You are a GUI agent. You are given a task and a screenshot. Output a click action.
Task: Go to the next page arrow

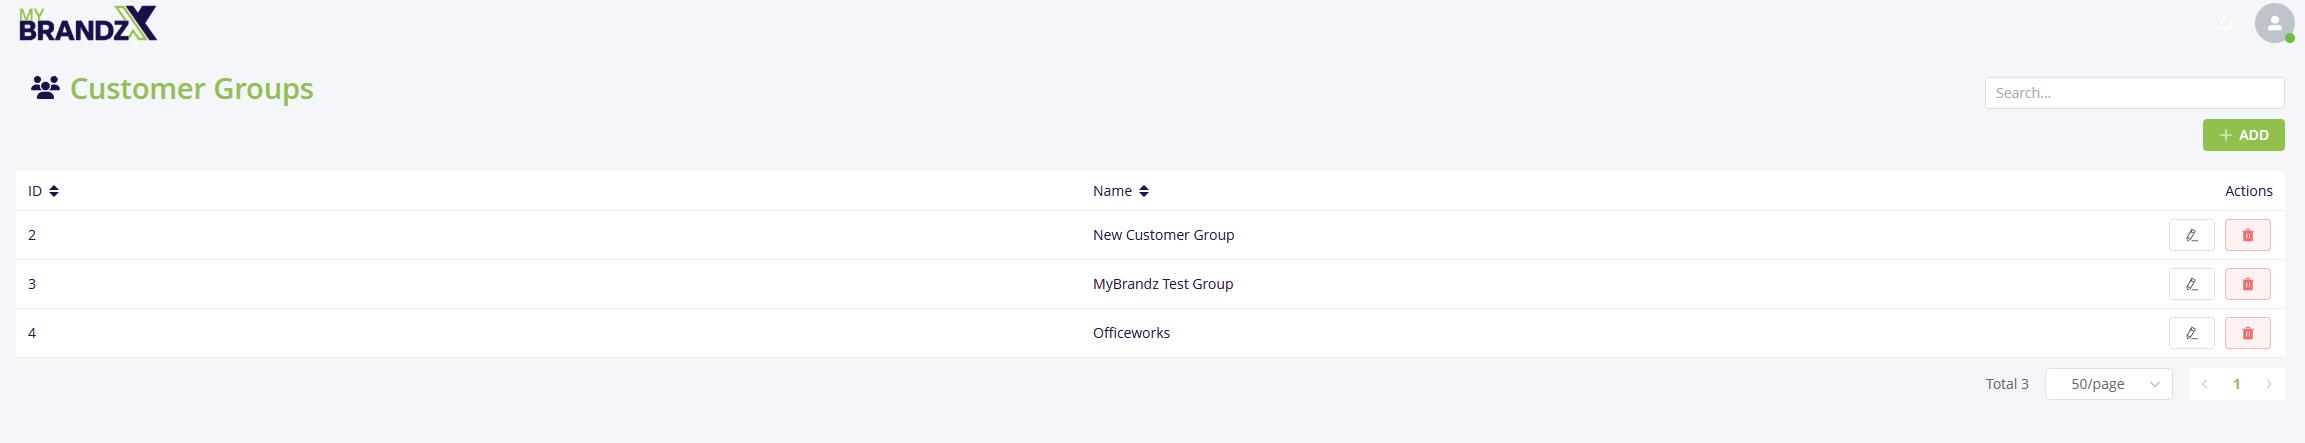pyautogui.click(x=2268, y=384)
